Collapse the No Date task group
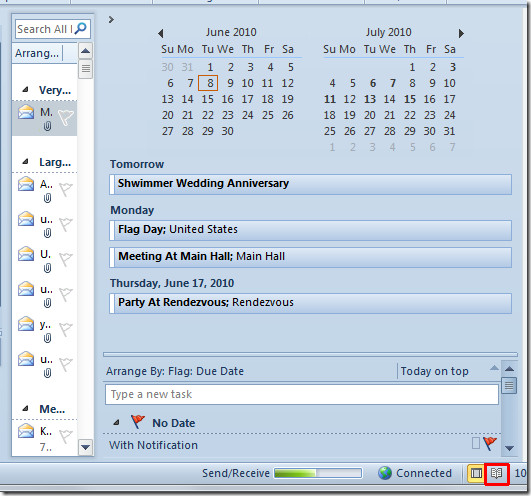 tap(116, 423)
